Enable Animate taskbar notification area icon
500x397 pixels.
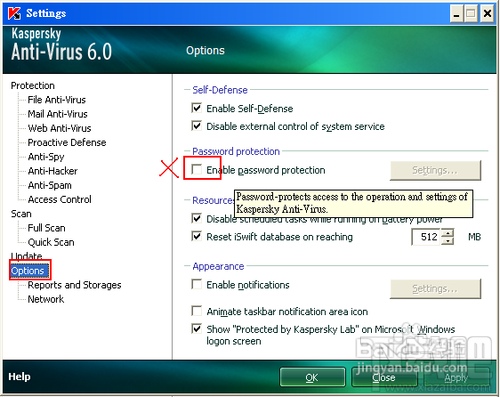(197, 311)
